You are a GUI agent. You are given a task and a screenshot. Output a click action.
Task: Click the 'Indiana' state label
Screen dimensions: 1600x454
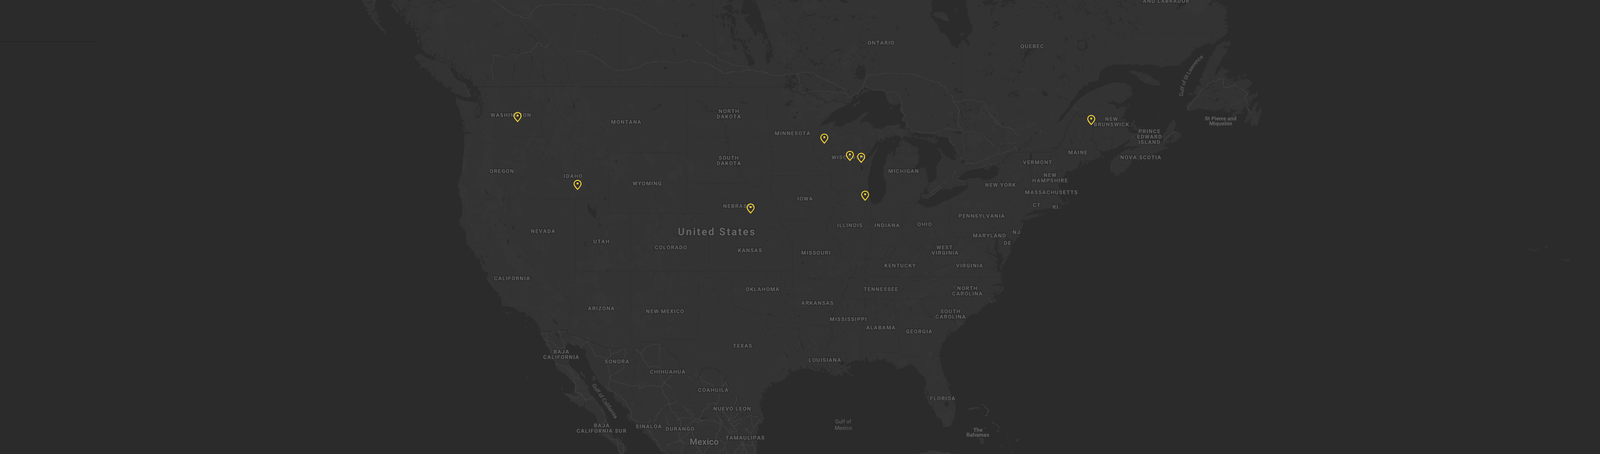pos(887,225)
